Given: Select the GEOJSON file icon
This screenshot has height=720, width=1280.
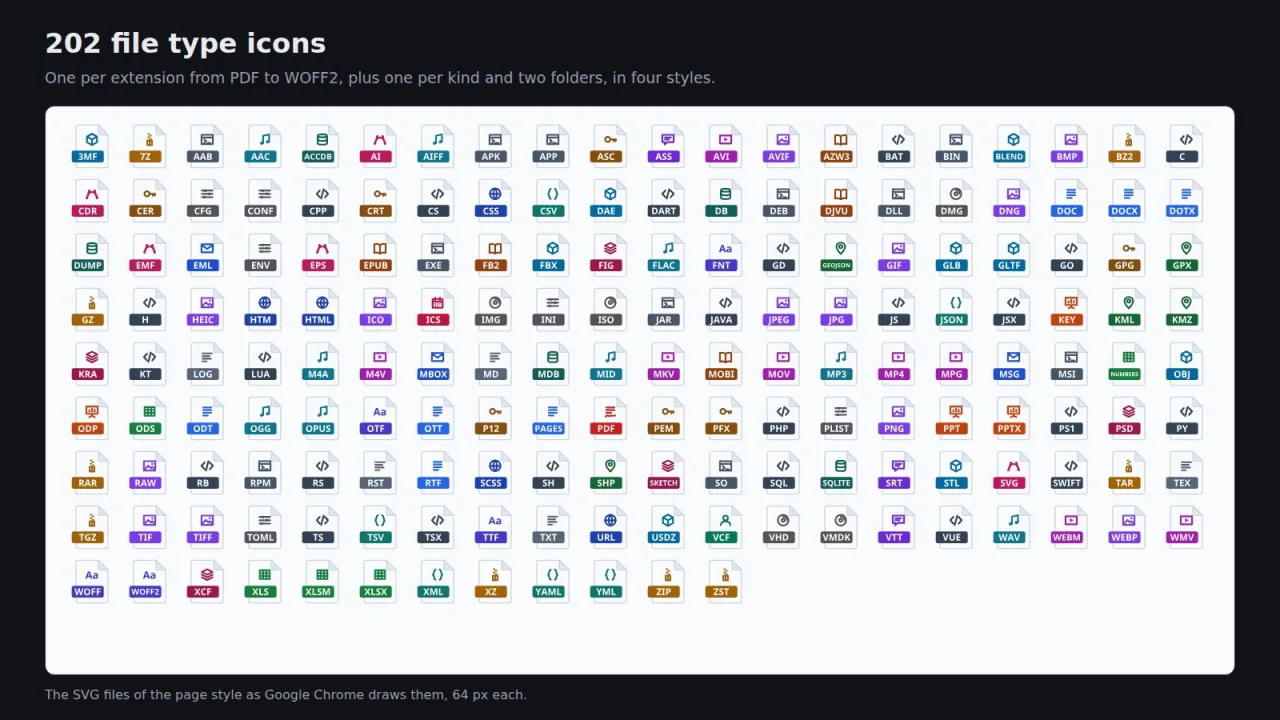Looking at the screenshot, I should pos(840,254).
